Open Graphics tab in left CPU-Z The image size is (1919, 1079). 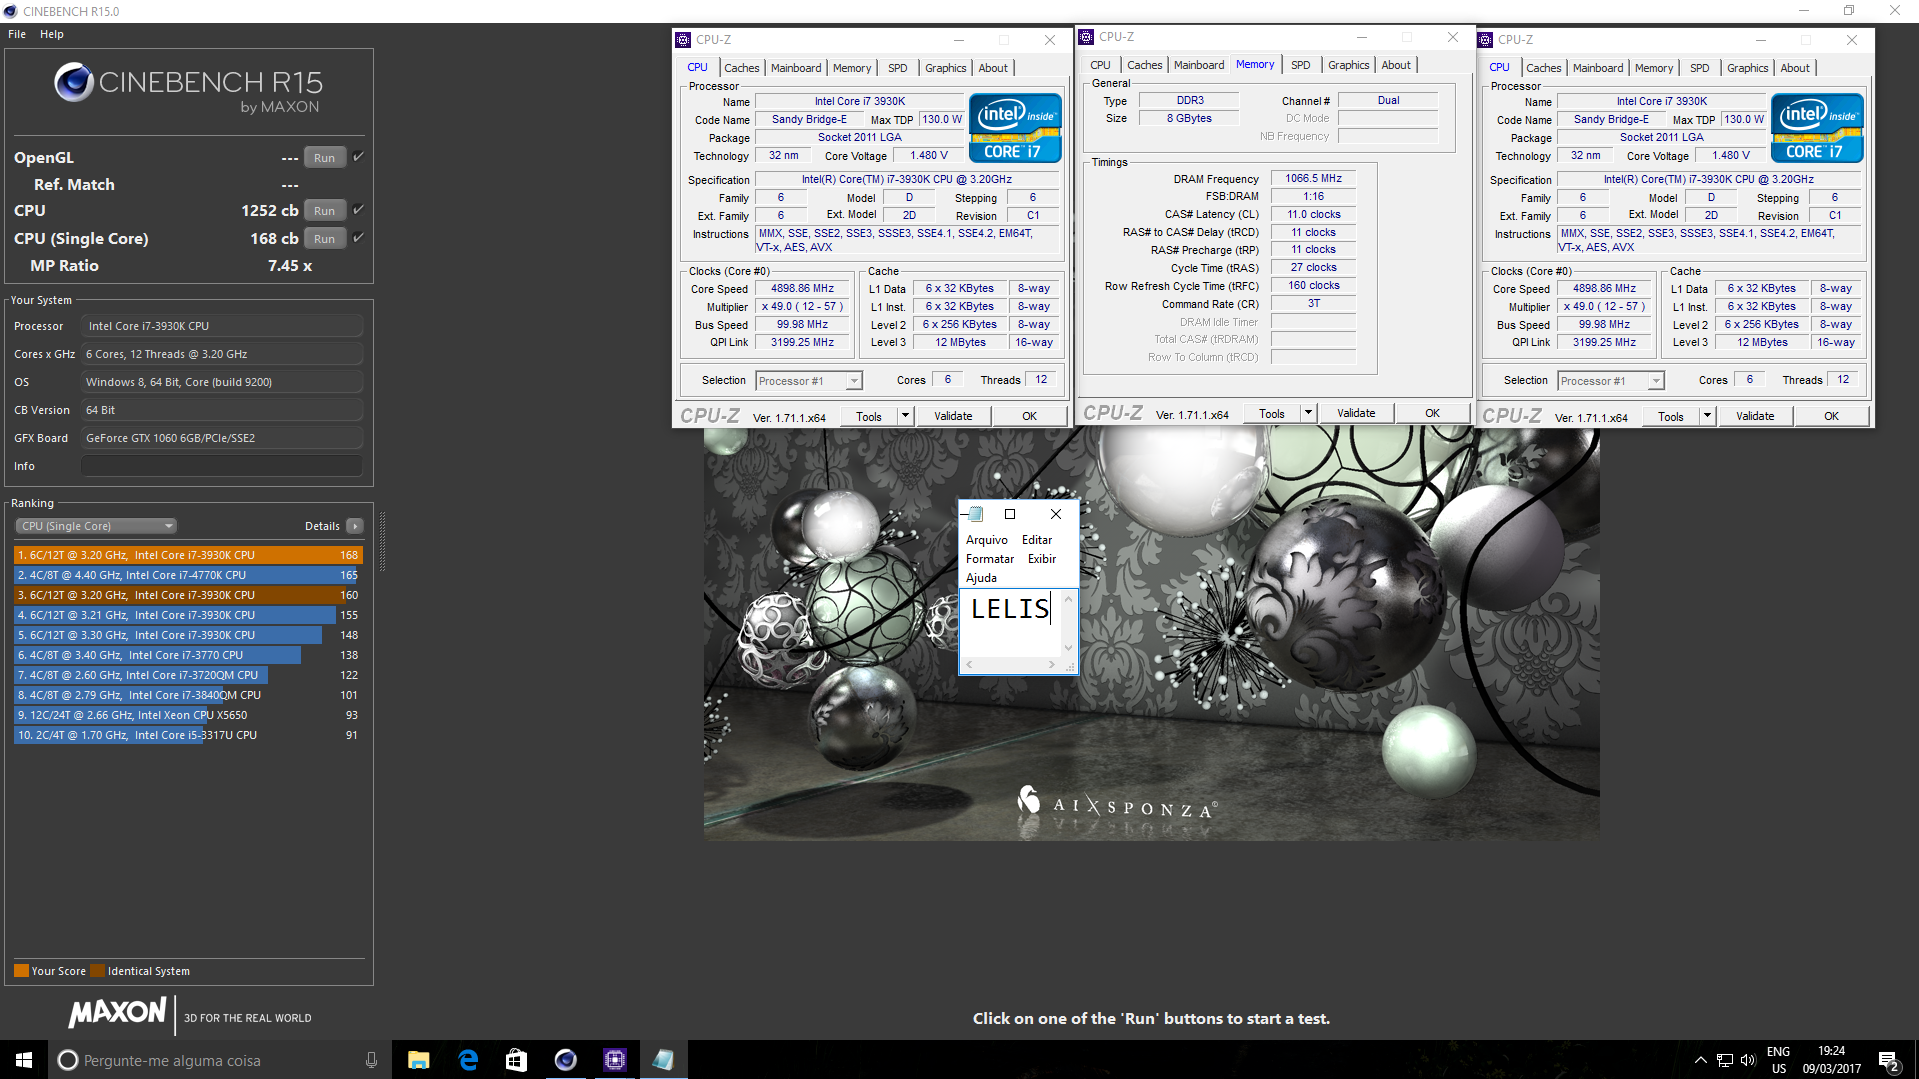pos(946,68)
